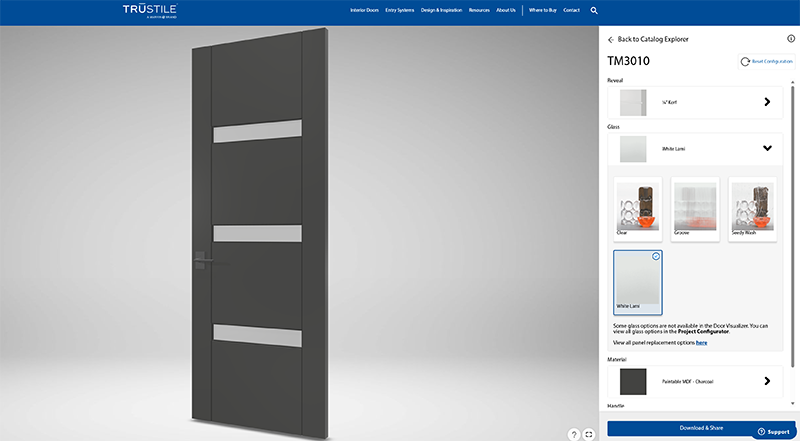800x441 pixels.
Task: Click the Charcoal material color swatch
Action: pyautogui.click(x=633, y=381)
